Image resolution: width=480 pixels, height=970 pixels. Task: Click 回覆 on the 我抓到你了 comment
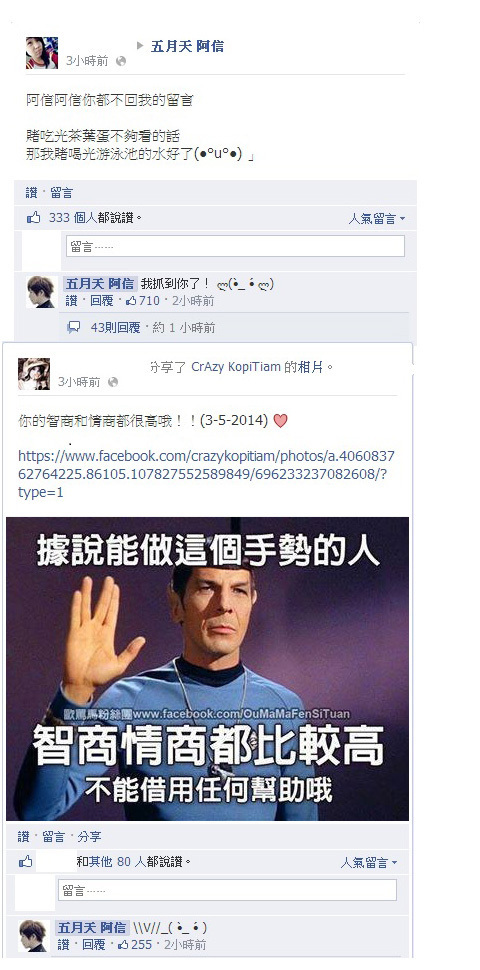click(x=102, y=301)
